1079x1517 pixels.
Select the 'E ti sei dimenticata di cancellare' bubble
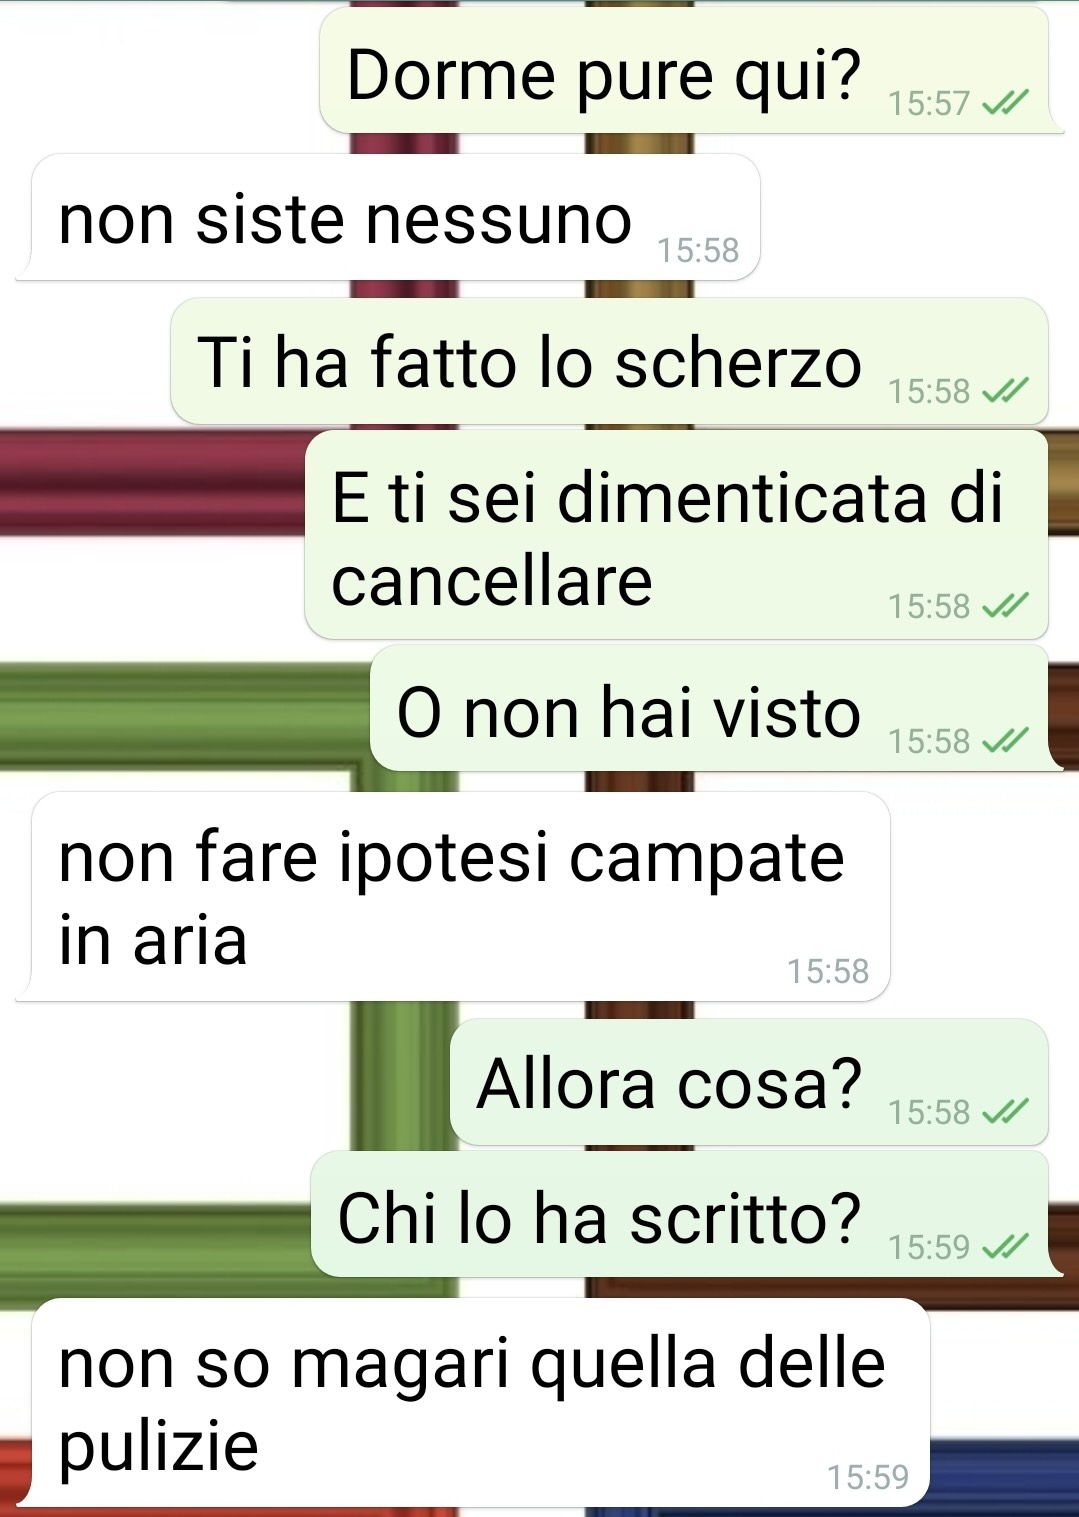676,535
